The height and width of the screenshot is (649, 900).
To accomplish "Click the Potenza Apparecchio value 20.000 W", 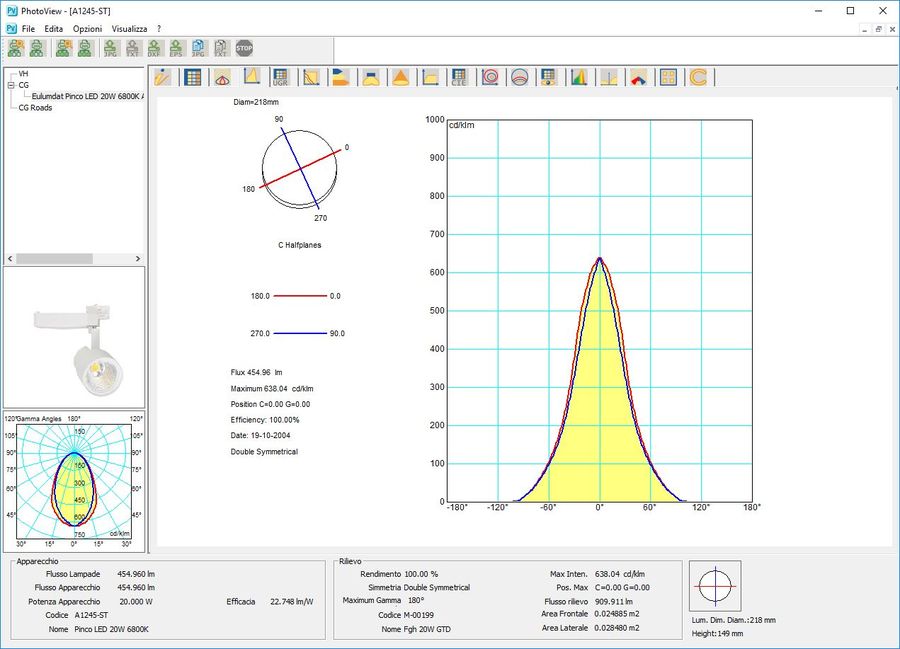I will 135,602.
